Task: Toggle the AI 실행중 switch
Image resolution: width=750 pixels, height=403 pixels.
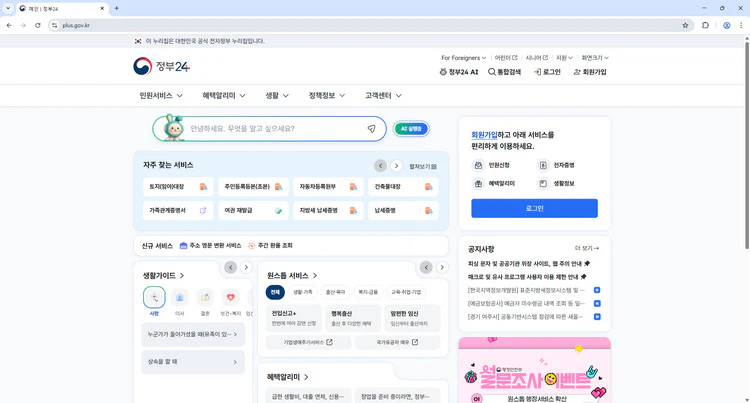Action: [411, 129]
